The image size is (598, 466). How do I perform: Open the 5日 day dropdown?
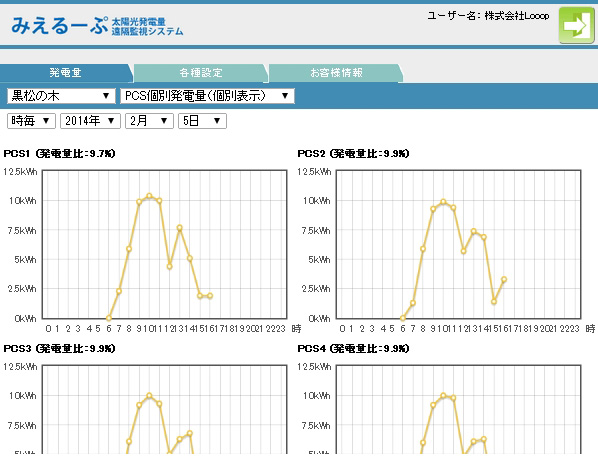203,121
